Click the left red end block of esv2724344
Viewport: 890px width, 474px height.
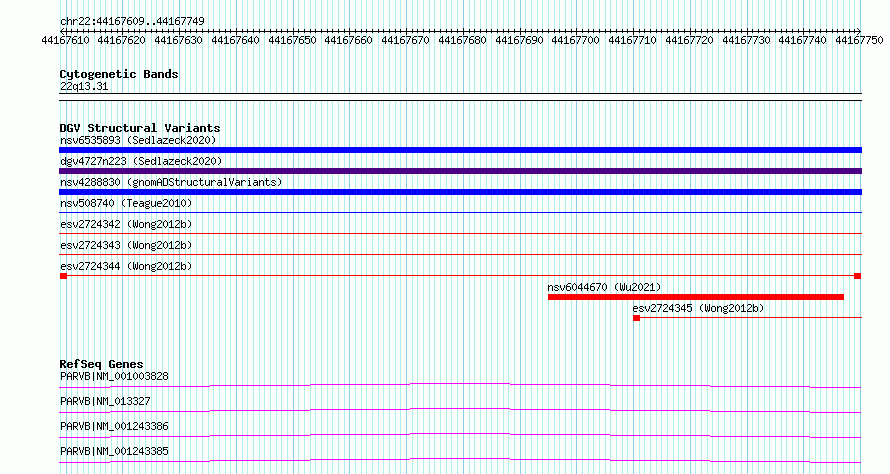click(x=64, y=276)
